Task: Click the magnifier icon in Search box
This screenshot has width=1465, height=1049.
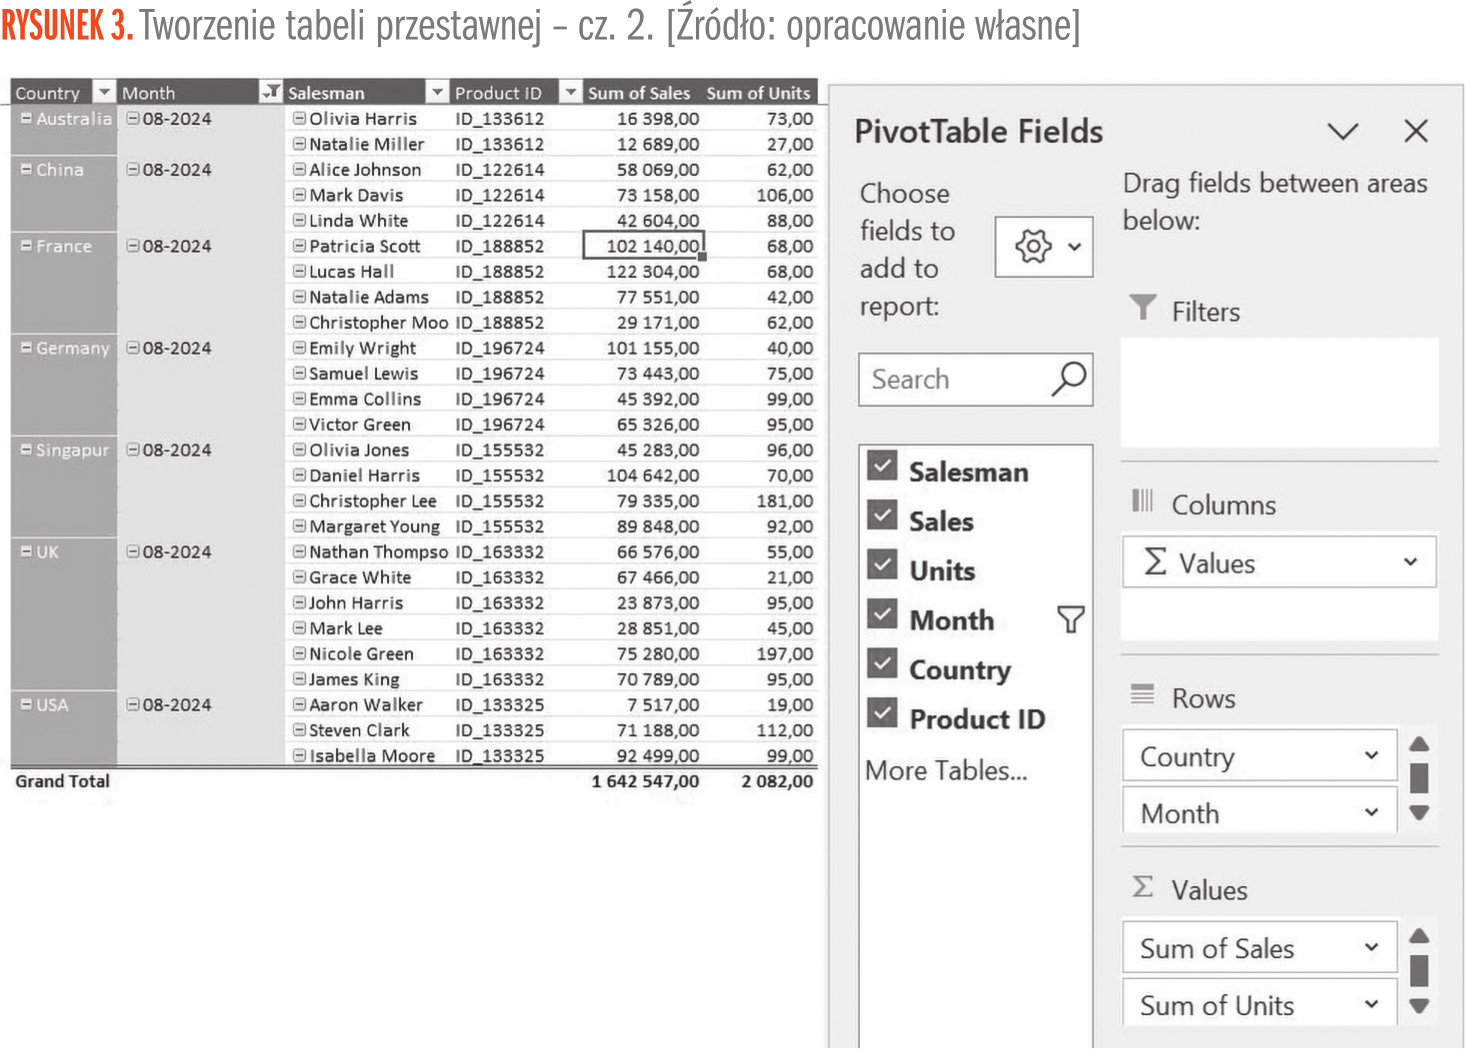Action: pyautogui.click(x=1068, y=379)
